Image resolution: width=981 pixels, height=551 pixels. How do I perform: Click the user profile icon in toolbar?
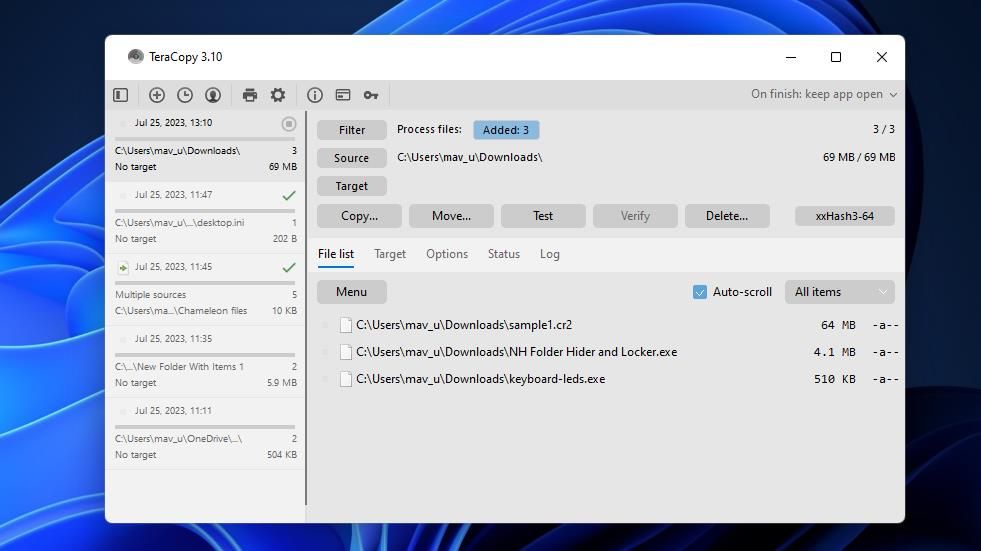pos(213,94)
